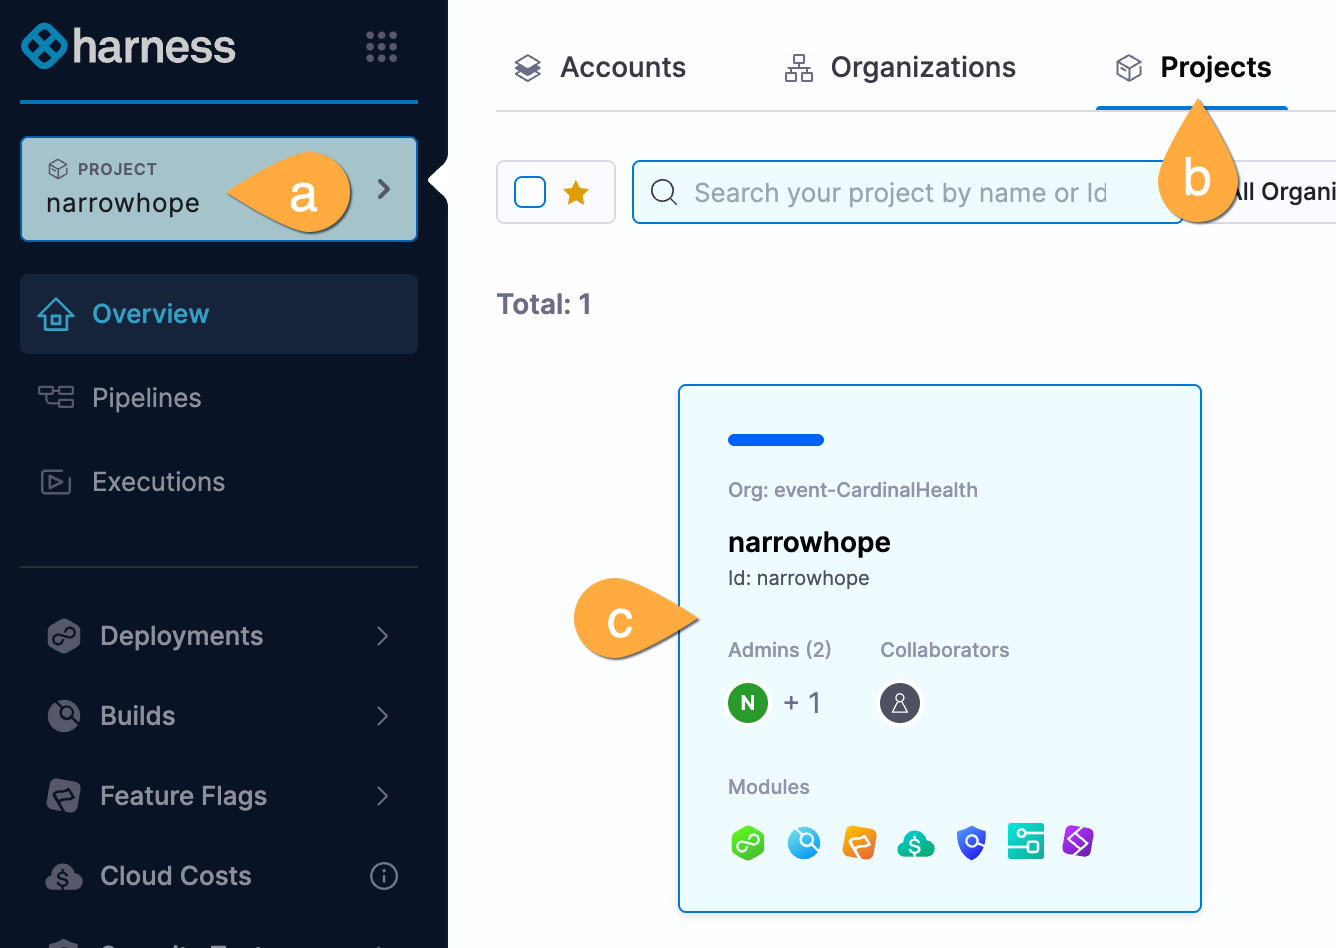Click the orange Feature Flags icon on card
Viewport: 1336px width, 948px height.
pos(860,843)
